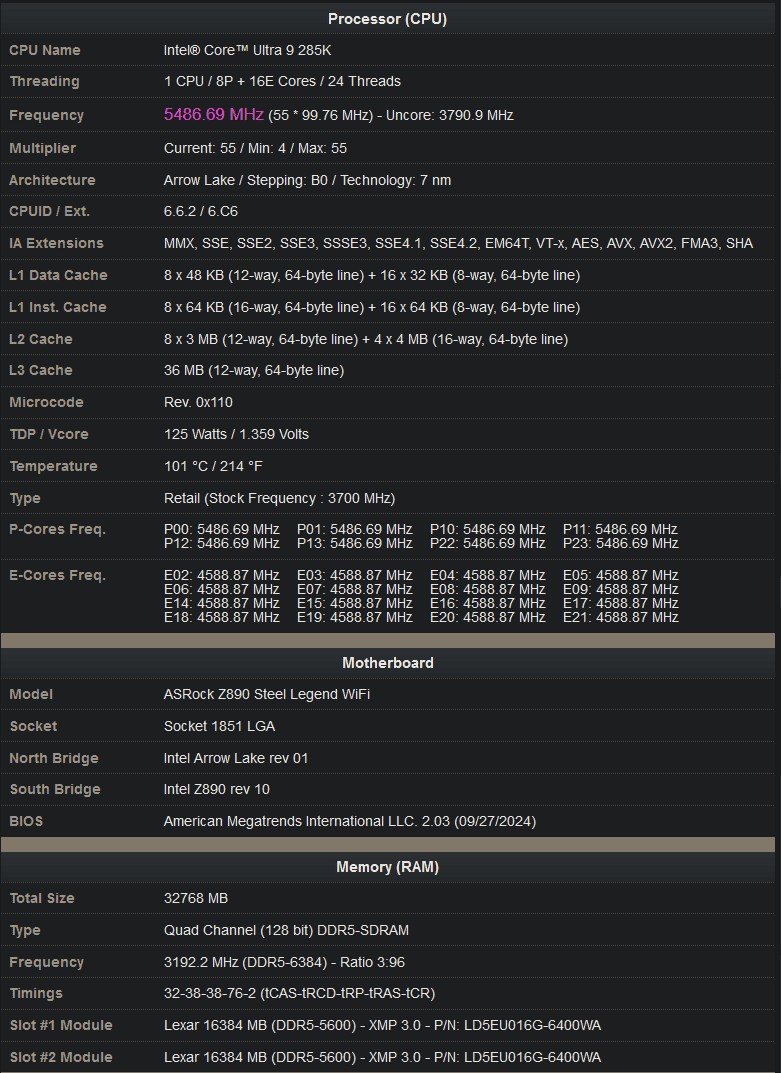Click the CPUID value 6.6.2 / 6.C6
The height and width of the screenshot is (1073, 781).
(x=201, y=211)
